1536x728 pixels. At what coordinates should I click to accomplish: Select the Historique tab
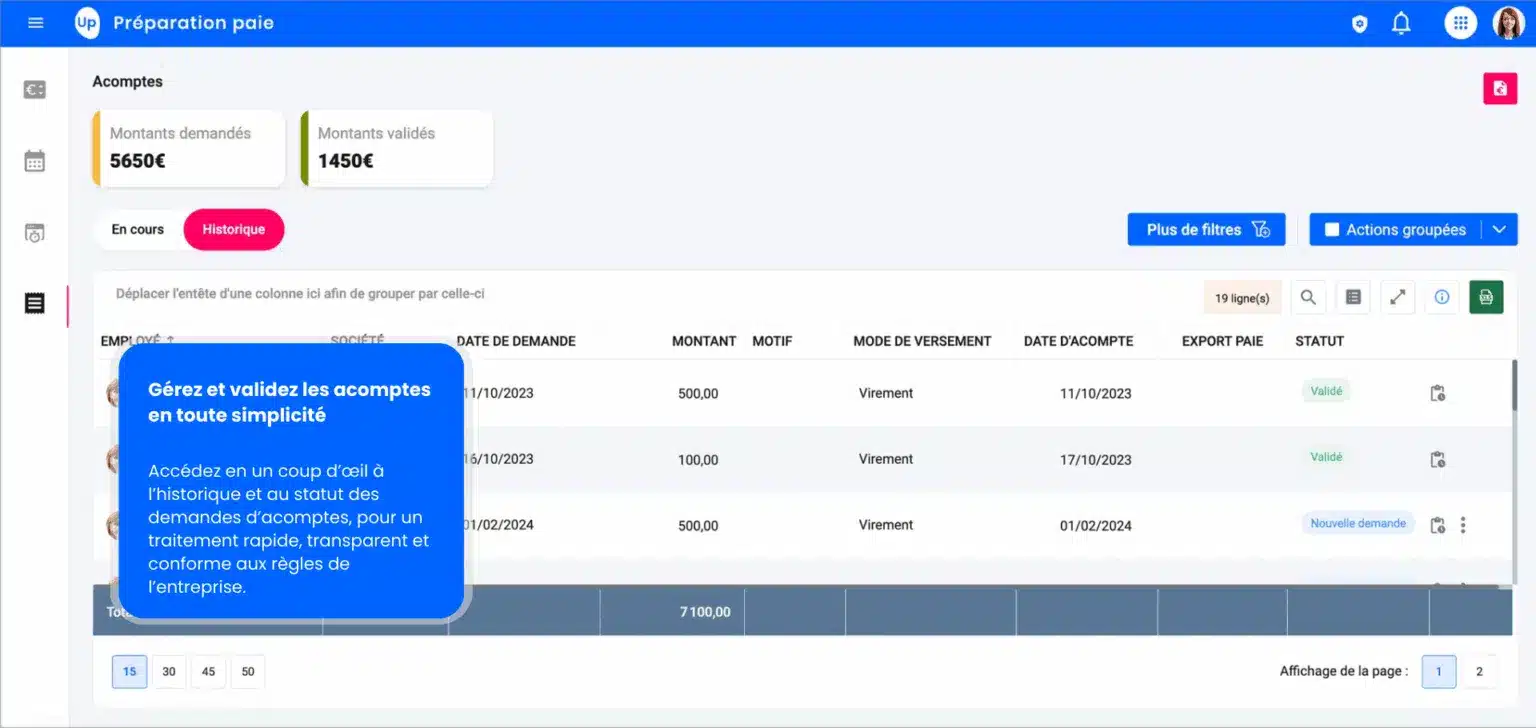(x=233, y=229)
